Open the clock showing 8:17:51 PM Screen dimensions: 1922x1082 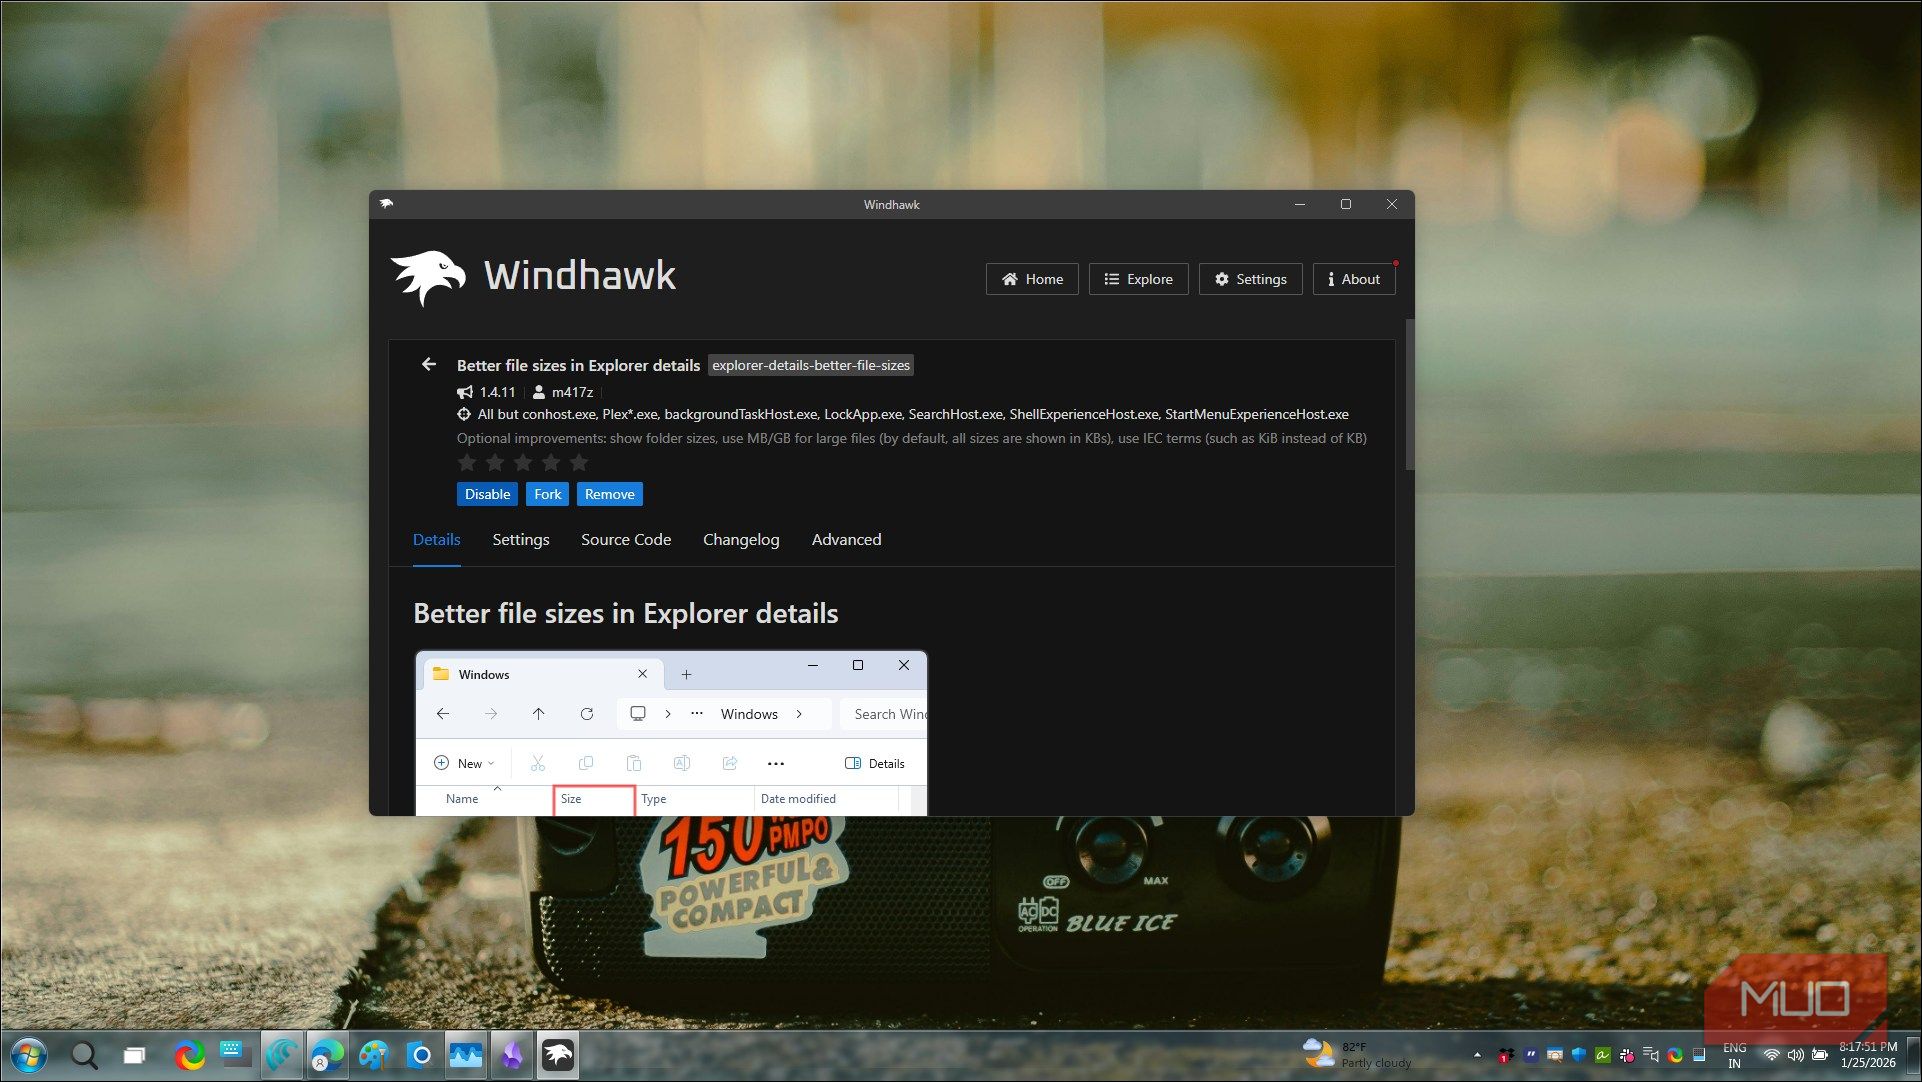[1868, 1055]
